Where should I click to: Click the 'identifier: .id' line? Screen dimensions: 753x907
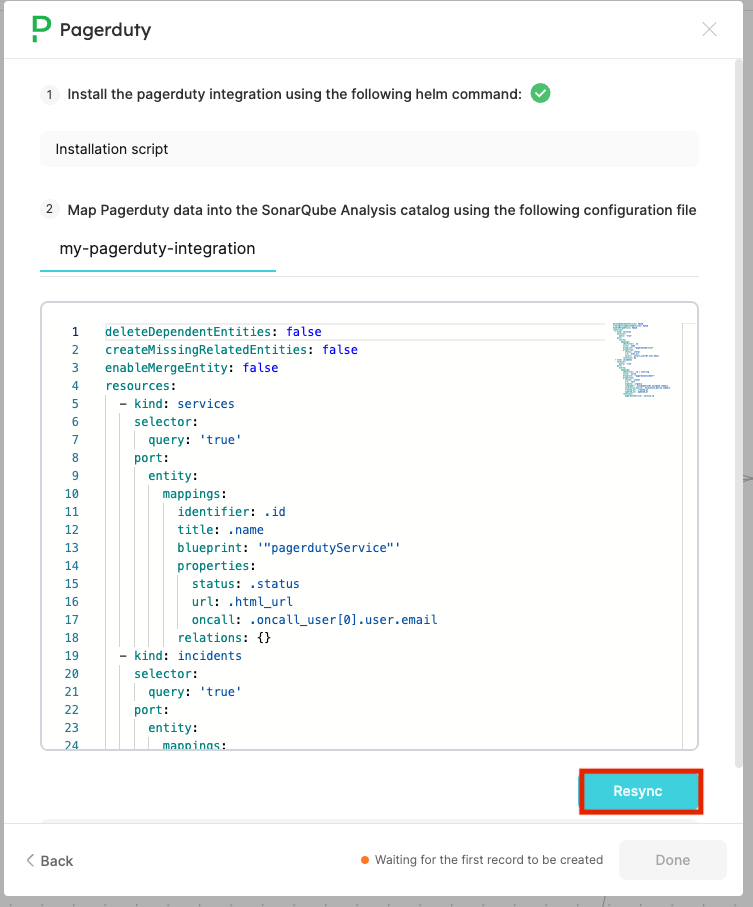pos(231,511)
